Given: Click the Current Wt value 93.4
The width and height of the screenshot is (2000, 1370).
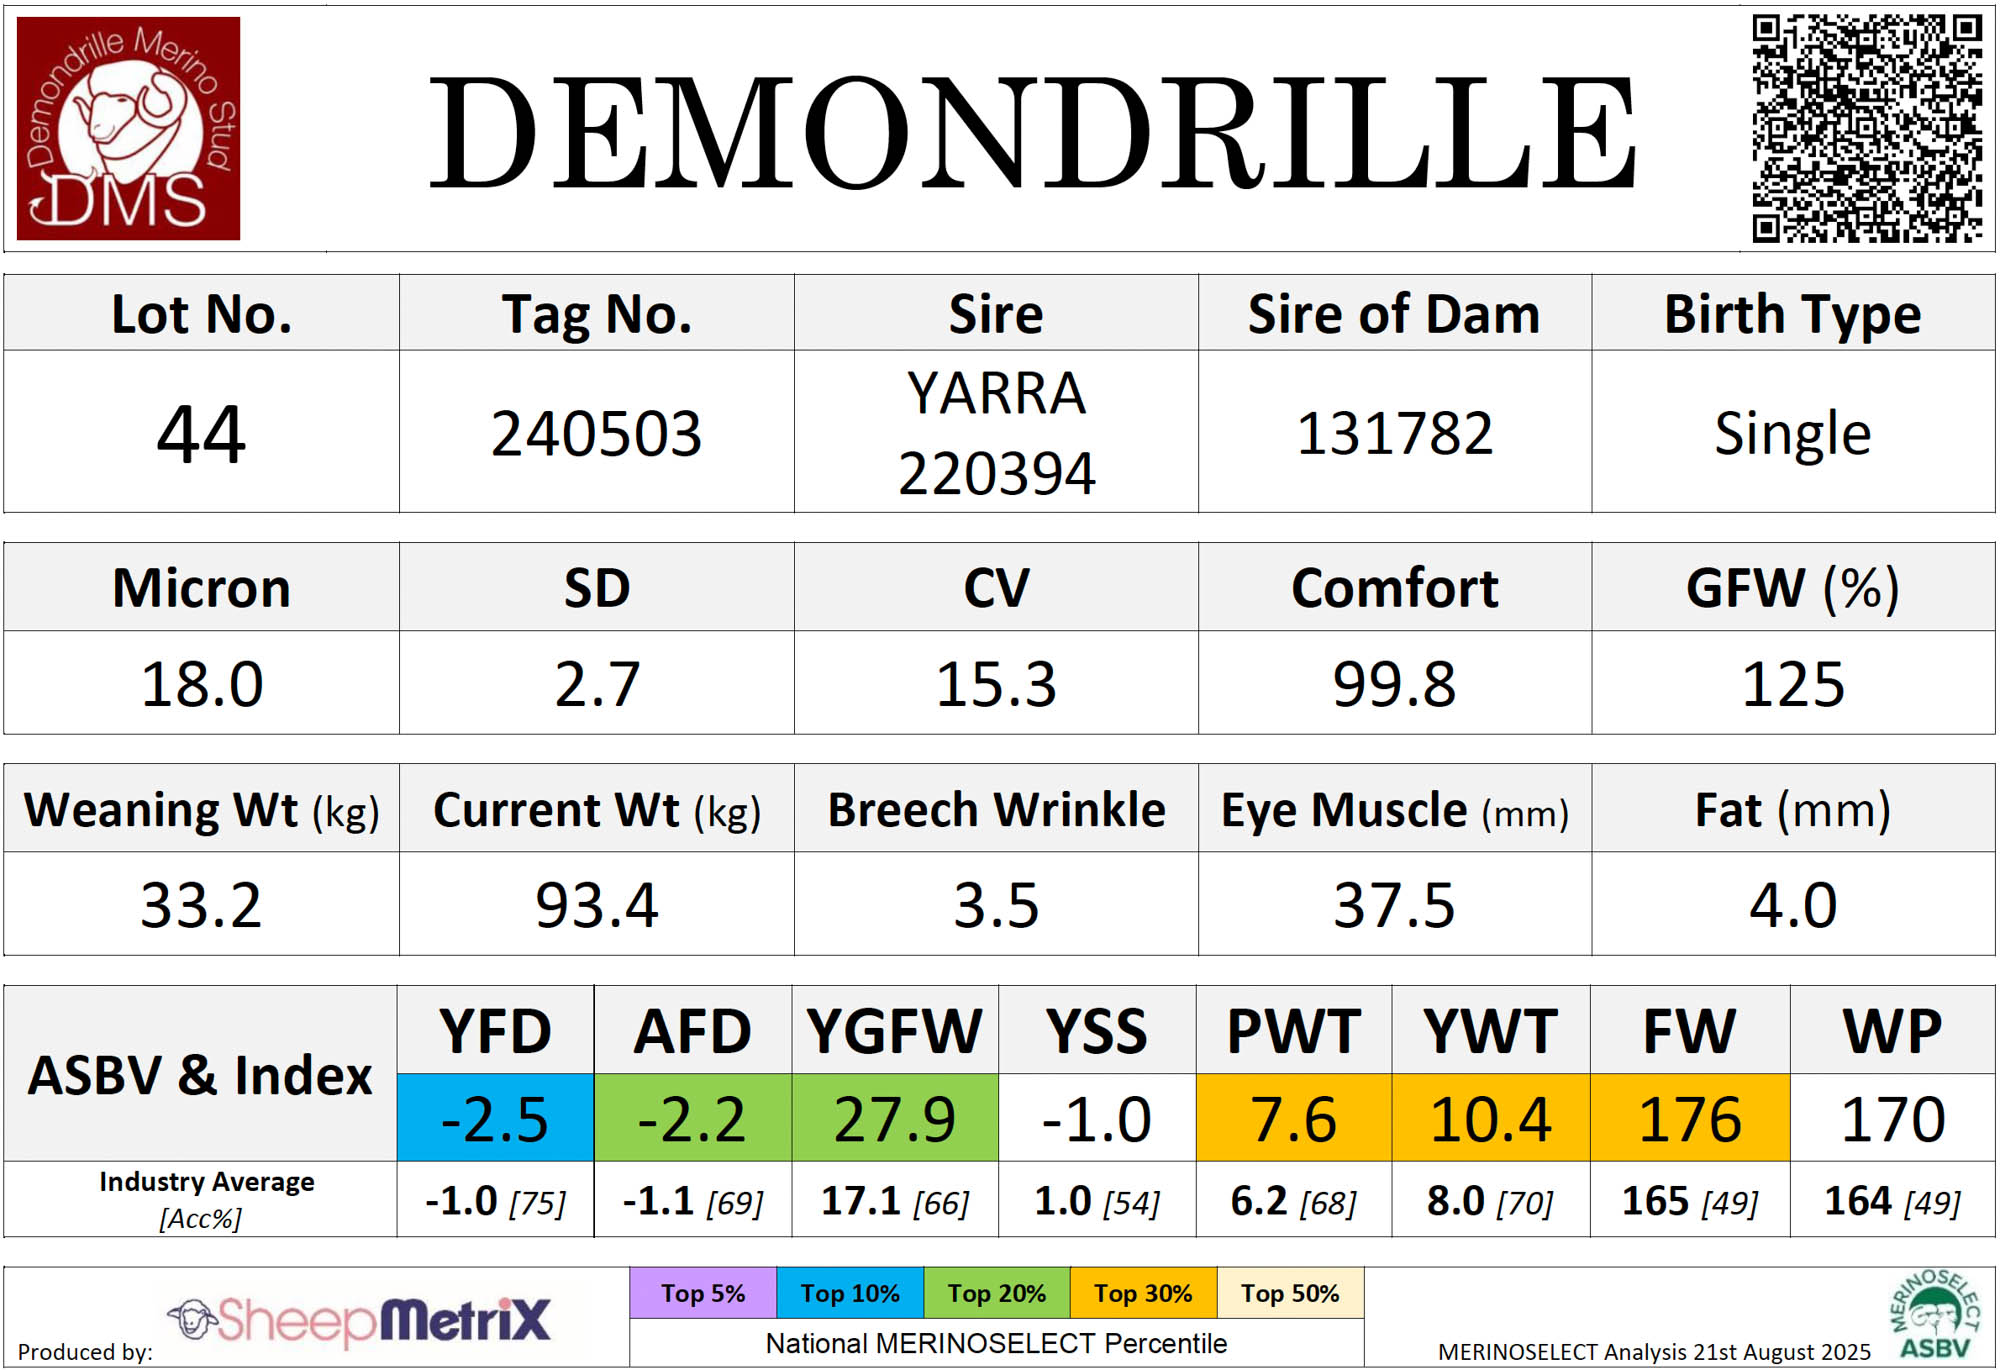Looking at the screenshot, I should click(x=596, y=905).
